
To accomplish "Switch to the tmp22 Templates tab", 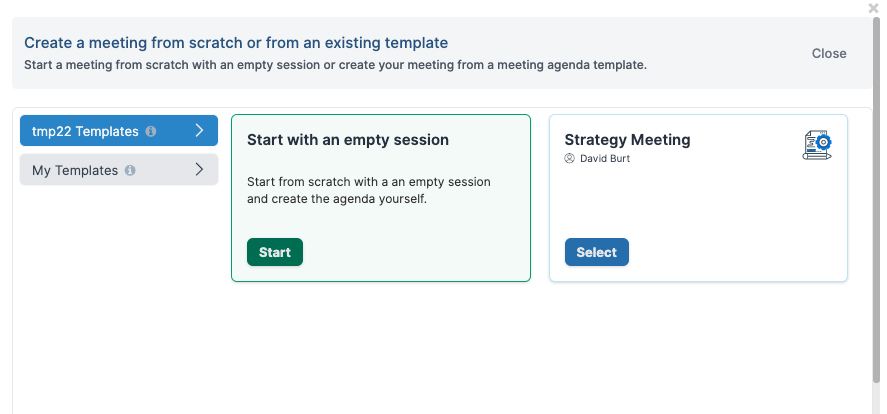I will 119,131.
